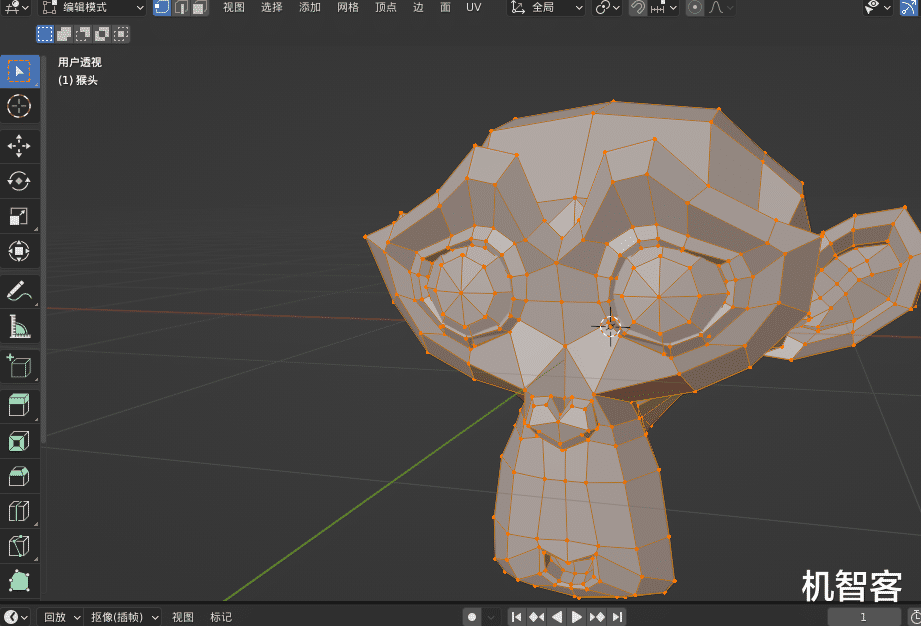
Task: Select the Rotate tool
Action: 19,181
